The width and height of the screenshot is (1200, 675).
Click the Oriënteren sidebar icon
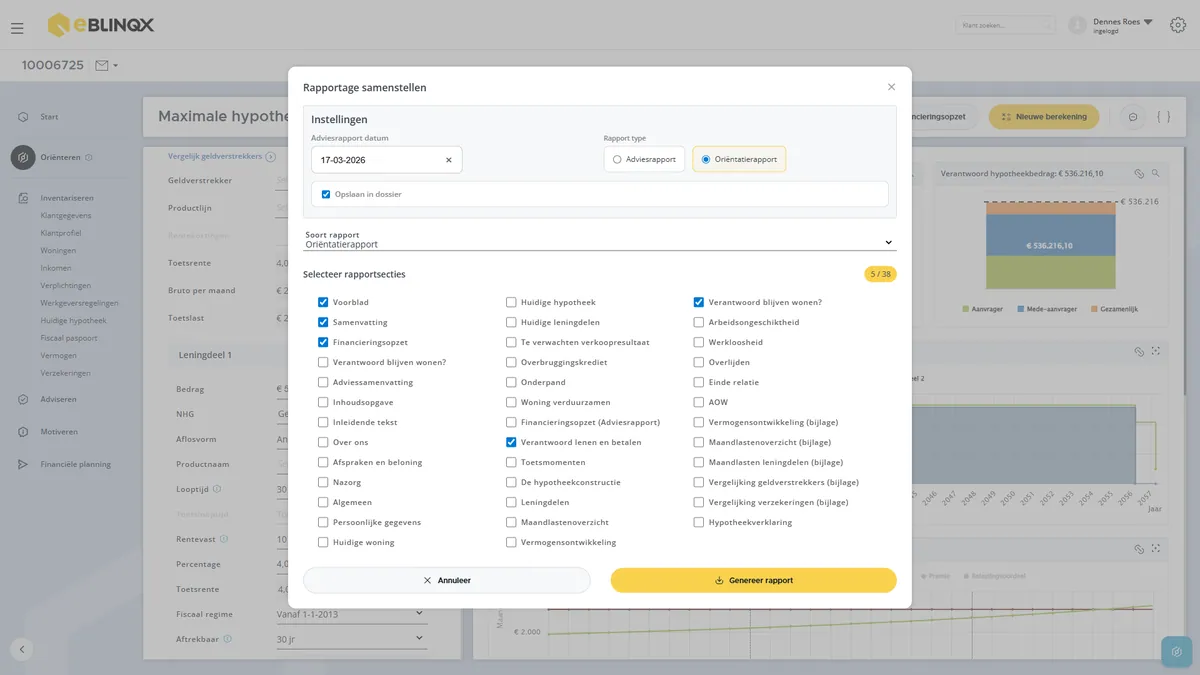pyautogui.click(x=23, y=157)
